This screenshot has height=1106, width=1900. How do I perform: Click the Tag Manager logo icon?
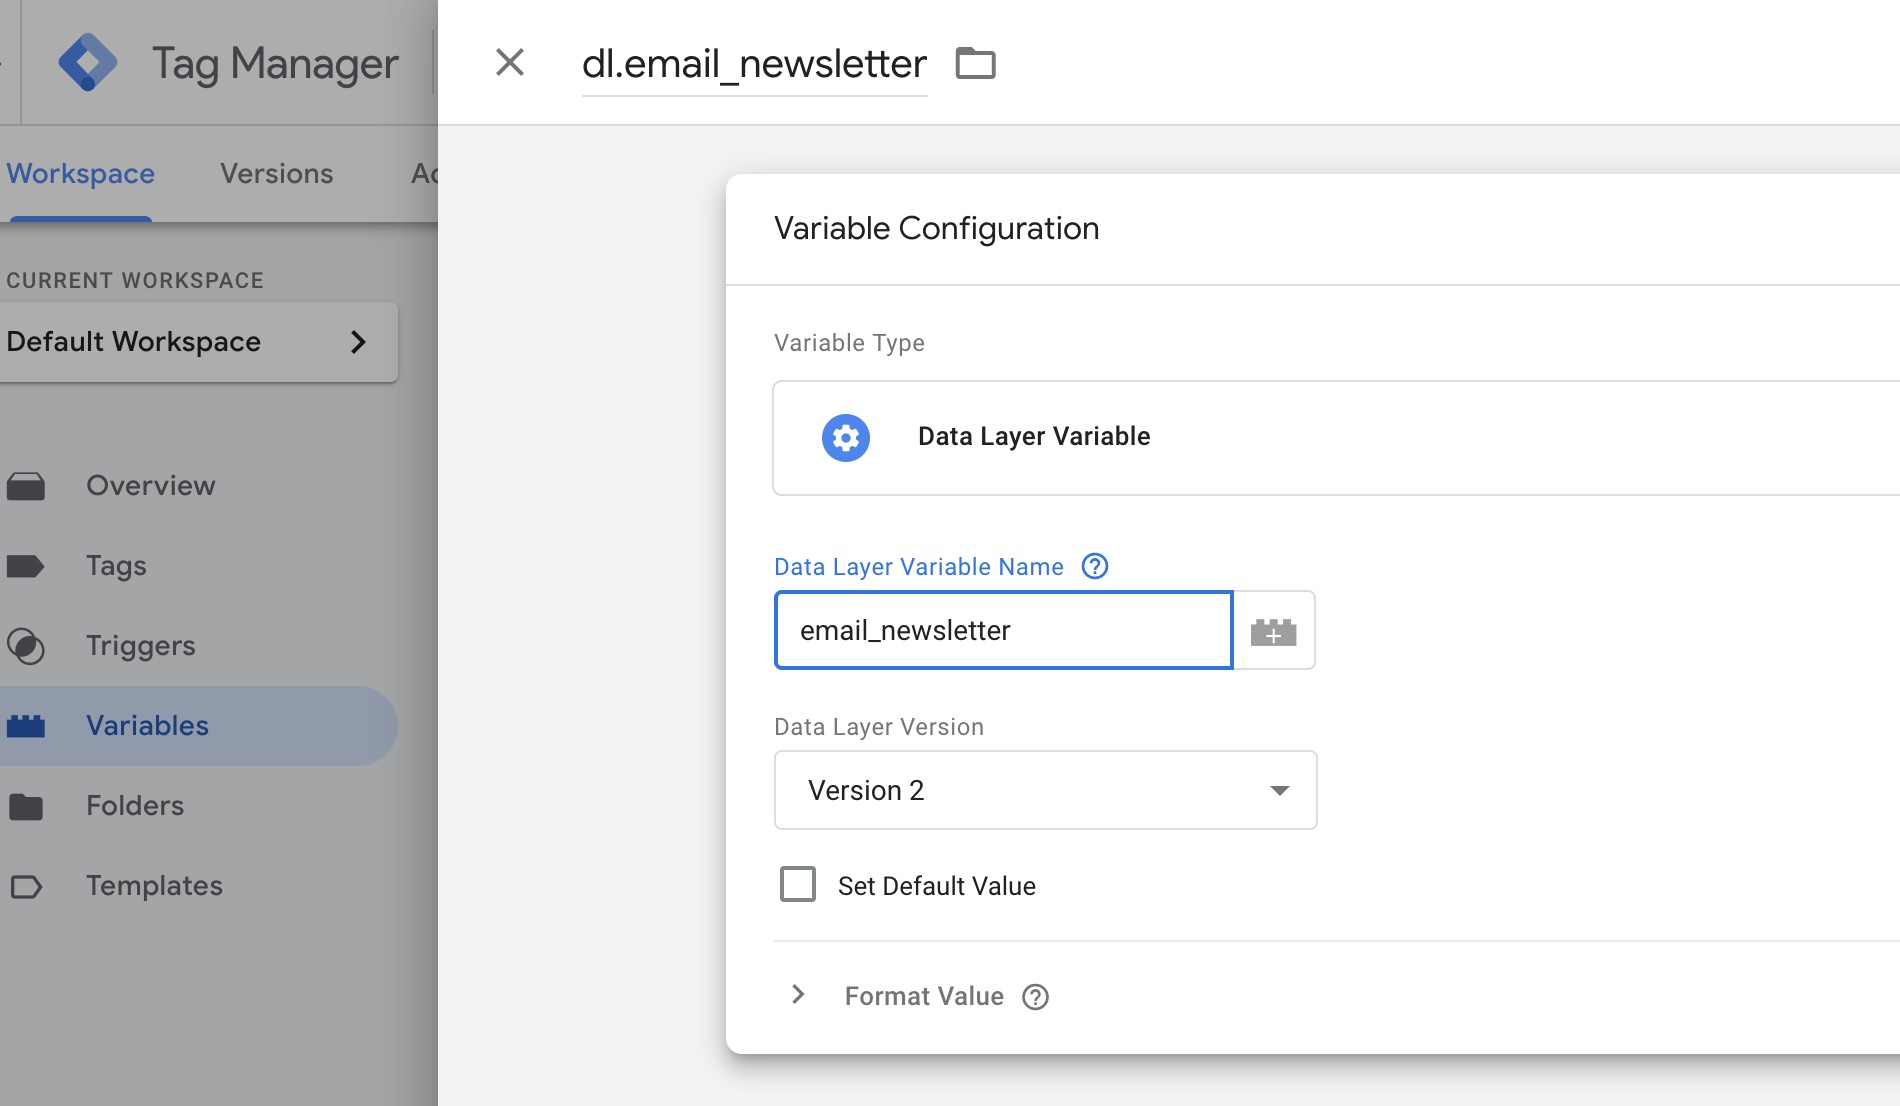pyautogui.click(x=88, y=63)
